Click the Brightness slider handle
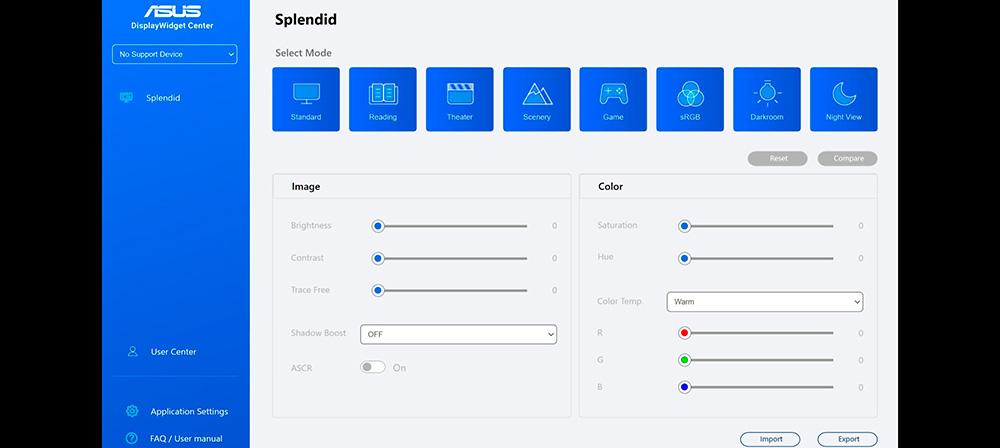This screenshot has width=1000, height=448. pyautogui.click(x=378, y=226)
